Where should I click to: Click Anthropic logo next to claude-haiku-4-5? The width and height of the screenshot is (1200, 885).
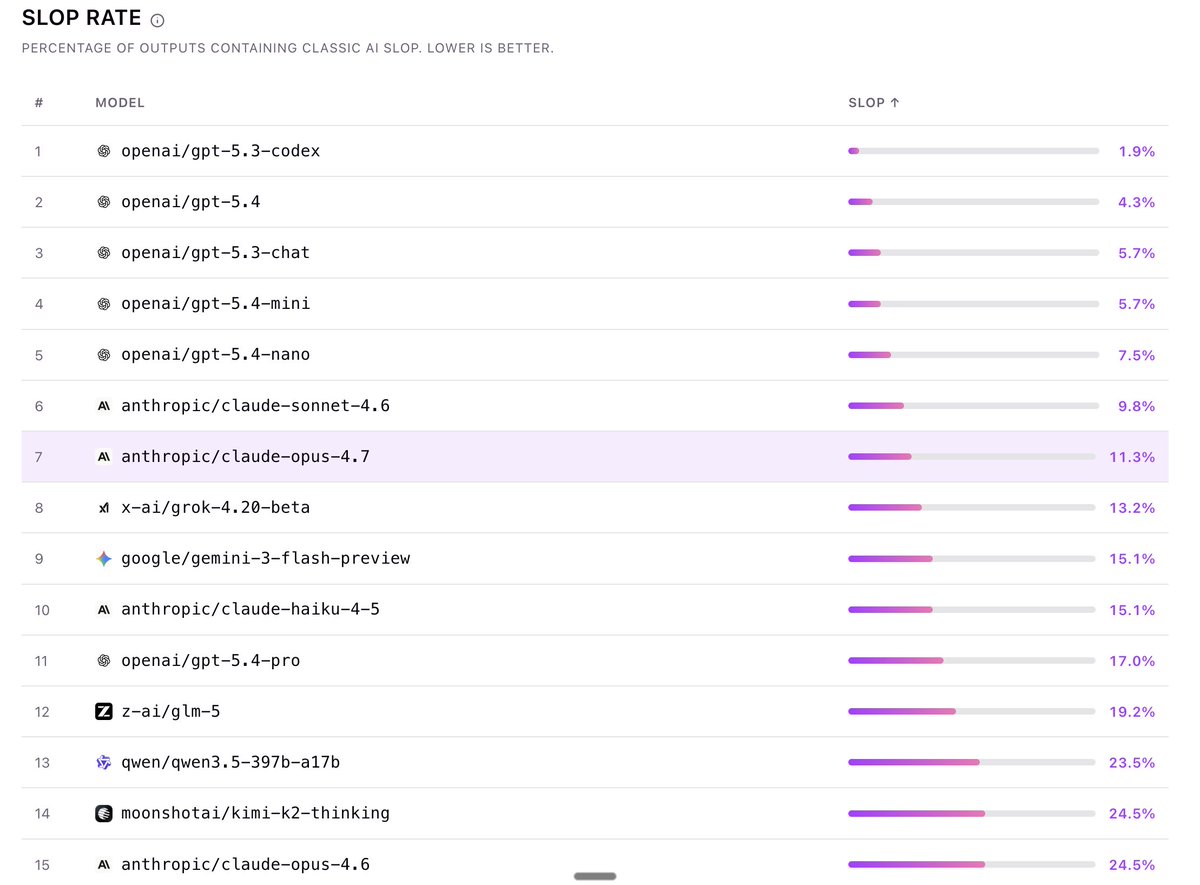[x=104, y=610]
